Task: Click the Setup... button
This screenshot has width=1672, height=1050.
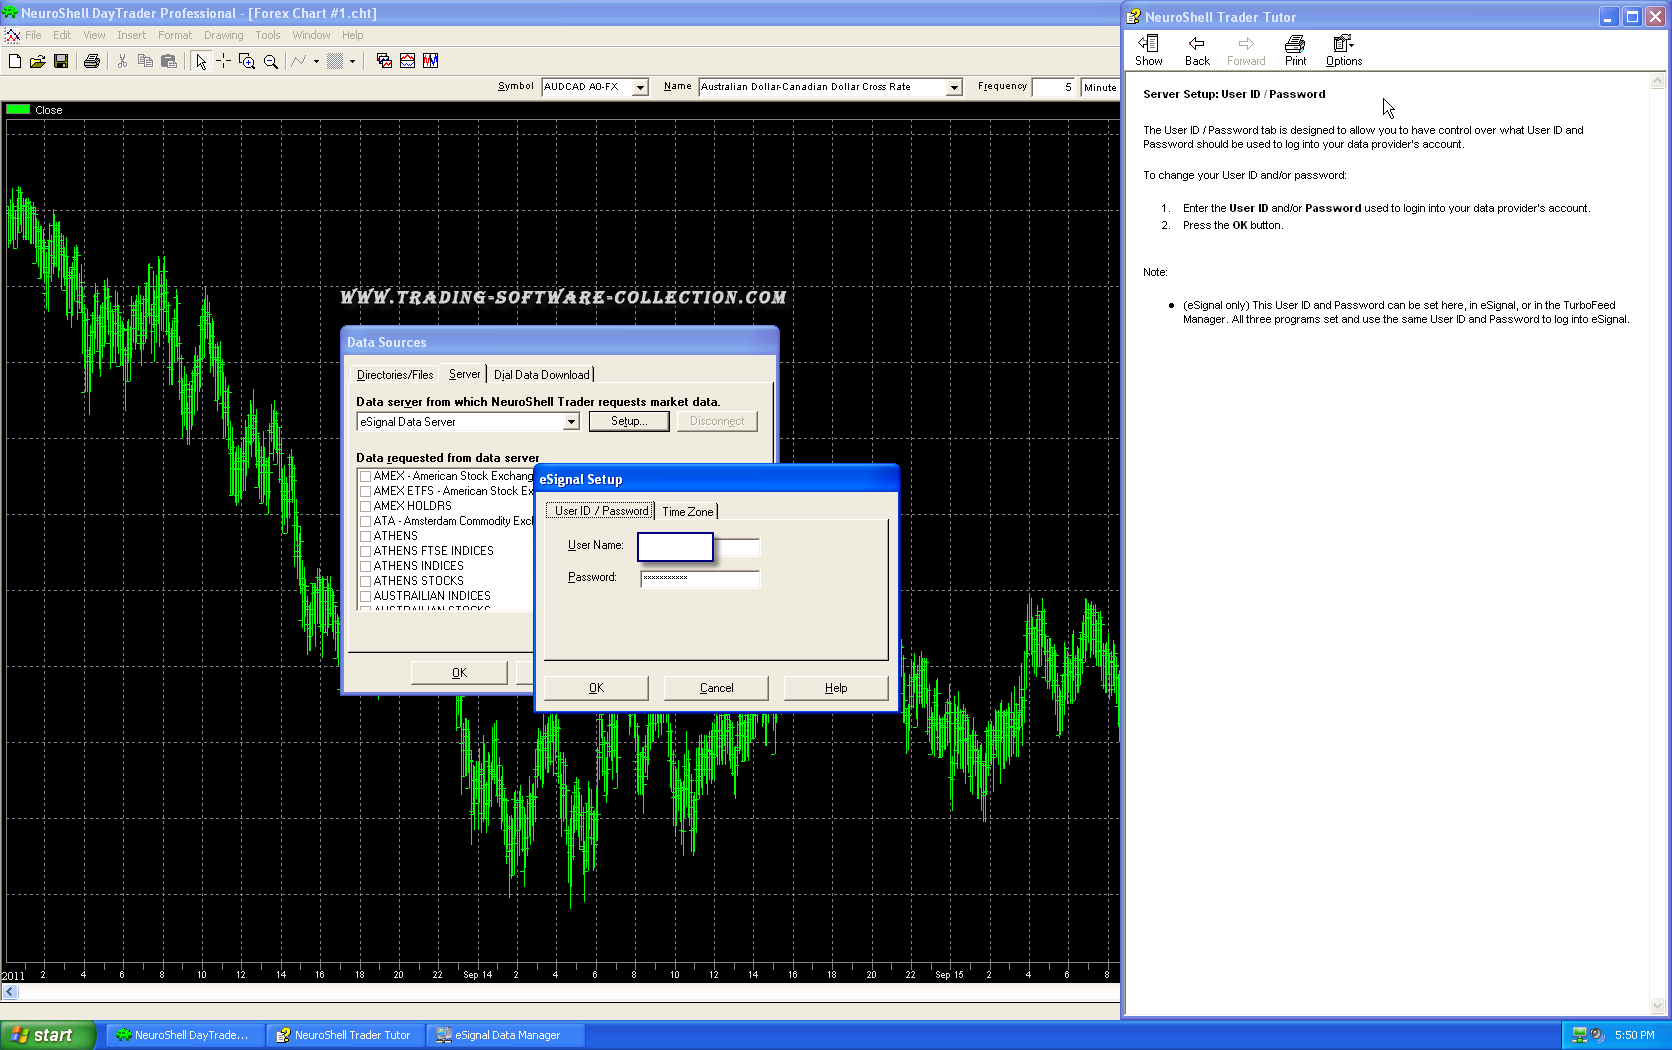Action: click(629, 422)
